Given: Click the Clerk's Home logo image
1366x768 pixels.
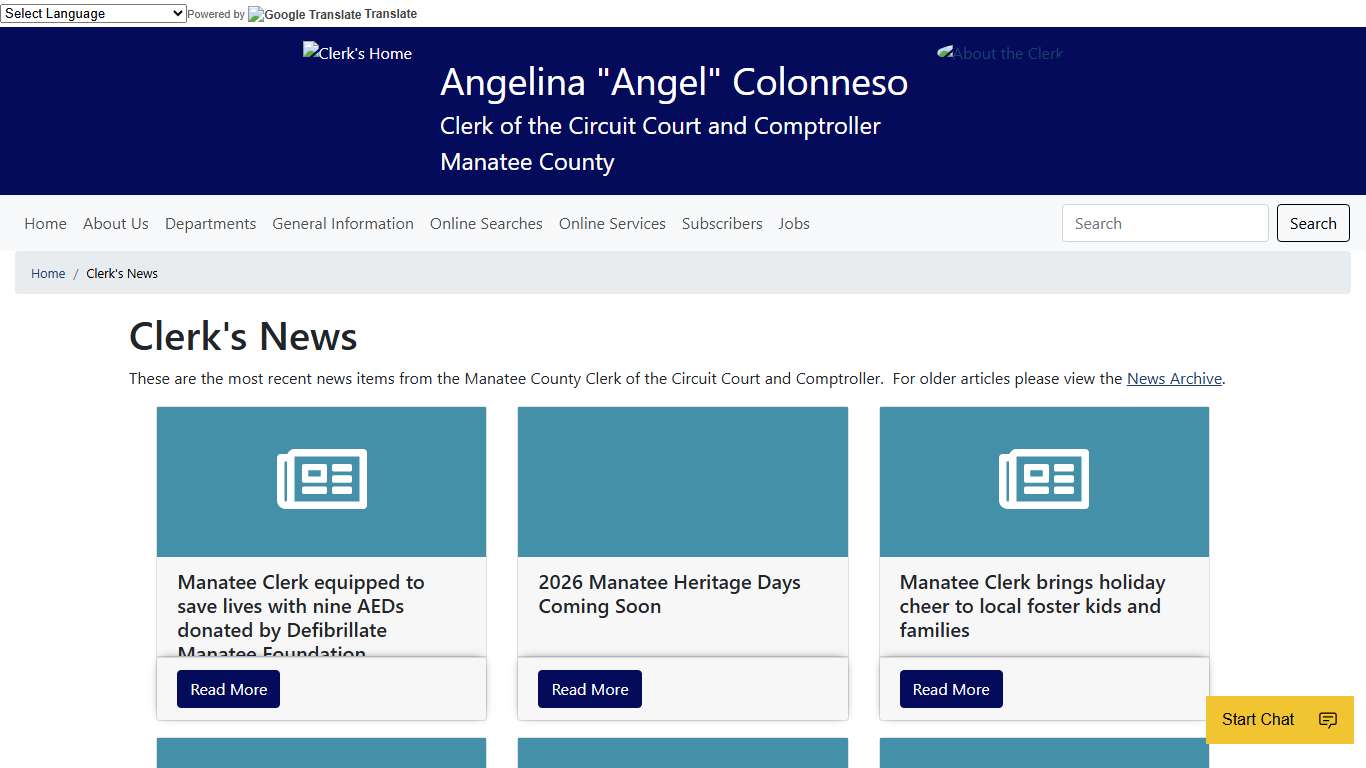Looking at the screenshot, I should [357, 53].
